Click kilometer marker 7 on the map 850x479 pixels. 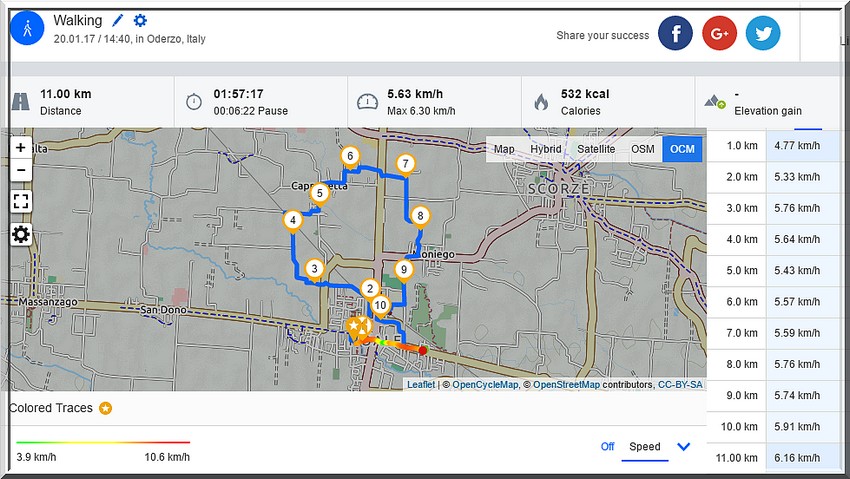(x=405, y=165)
